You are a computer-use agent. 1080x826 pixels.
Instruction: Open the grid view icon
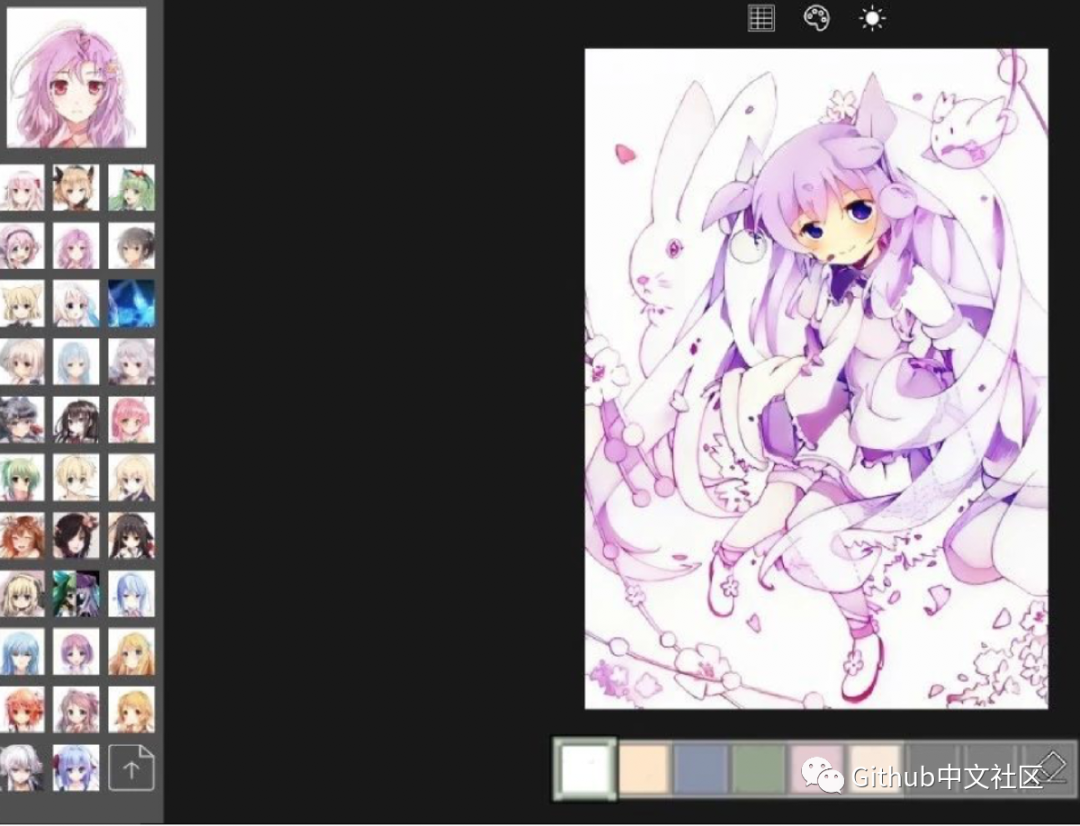coord(761,19)
